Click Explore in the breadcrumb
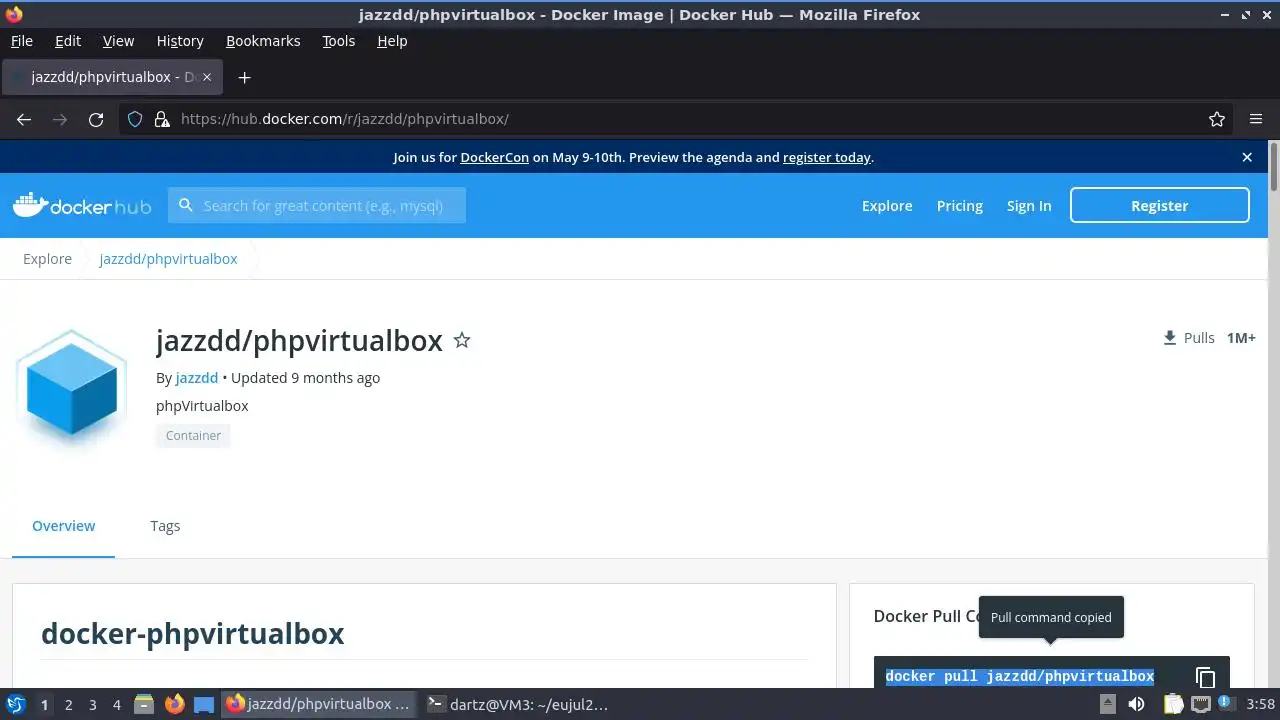This screenshot has height=720, width=1280. point(47,259)
